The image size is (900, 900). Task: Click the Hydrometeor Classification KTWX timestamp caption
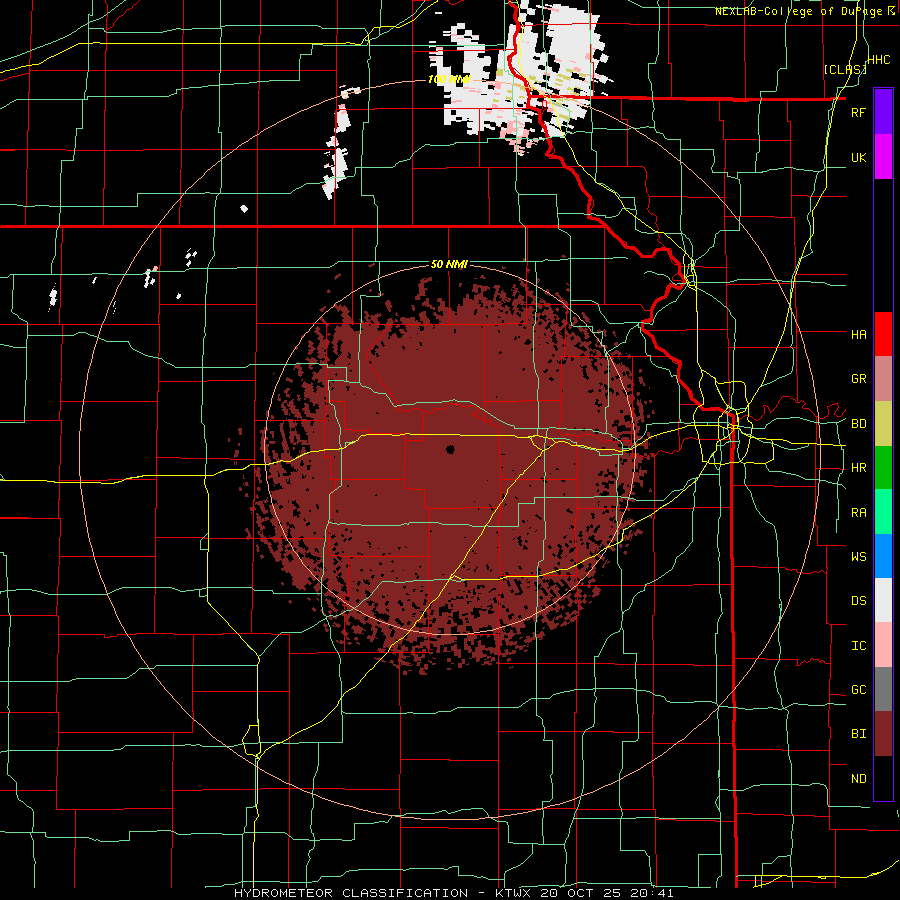click(x=453, y=893)
